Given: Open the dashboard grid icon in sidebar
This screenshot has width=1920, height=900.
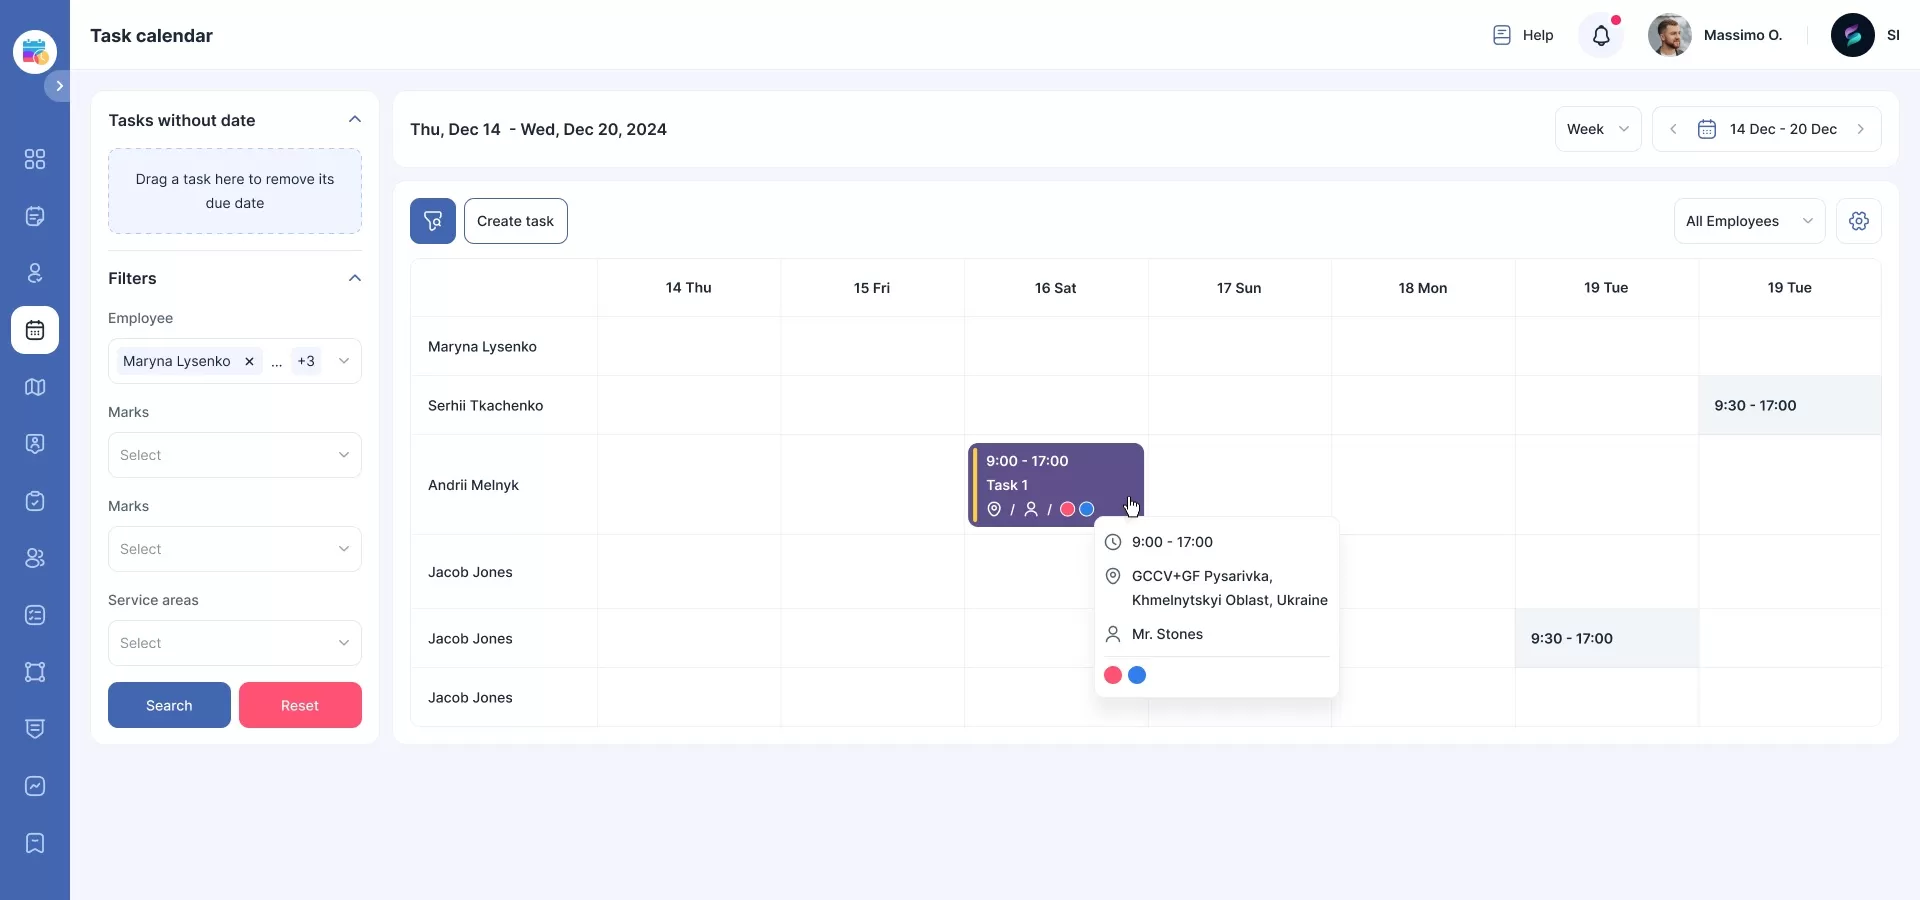Looking at the screenshot, I should 34,160.
